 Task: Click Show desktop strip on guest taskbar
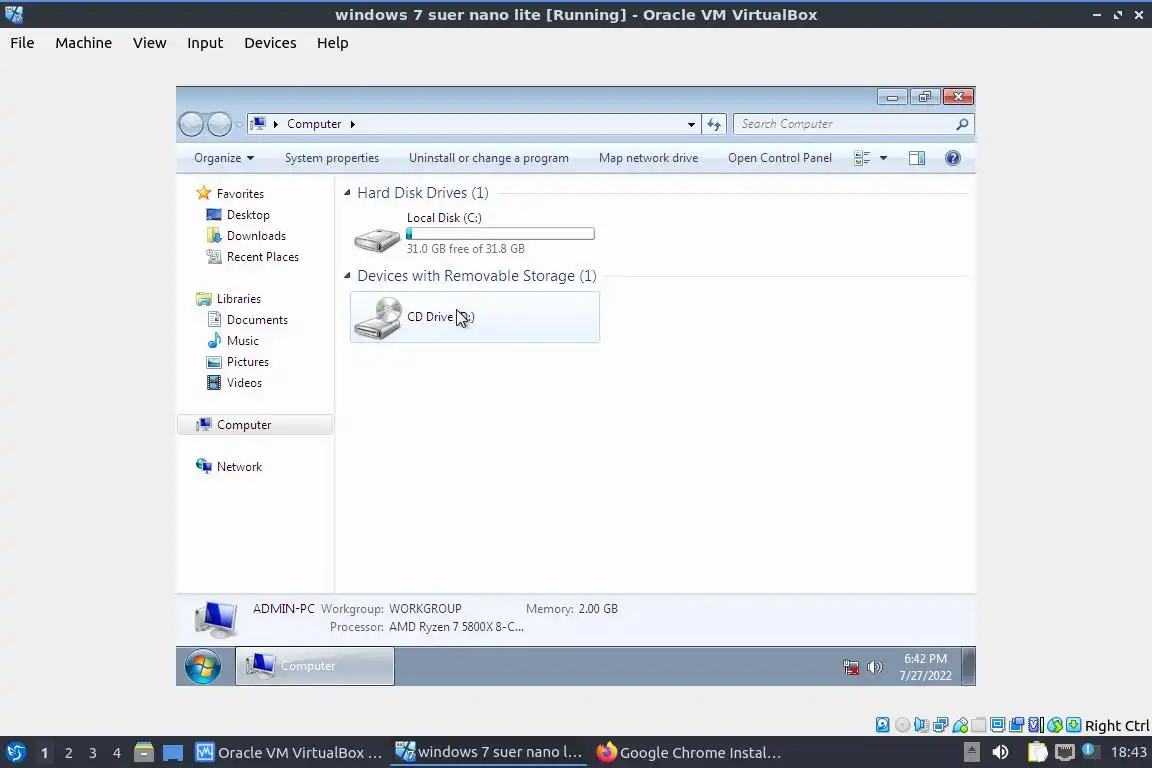click(969, 666)
